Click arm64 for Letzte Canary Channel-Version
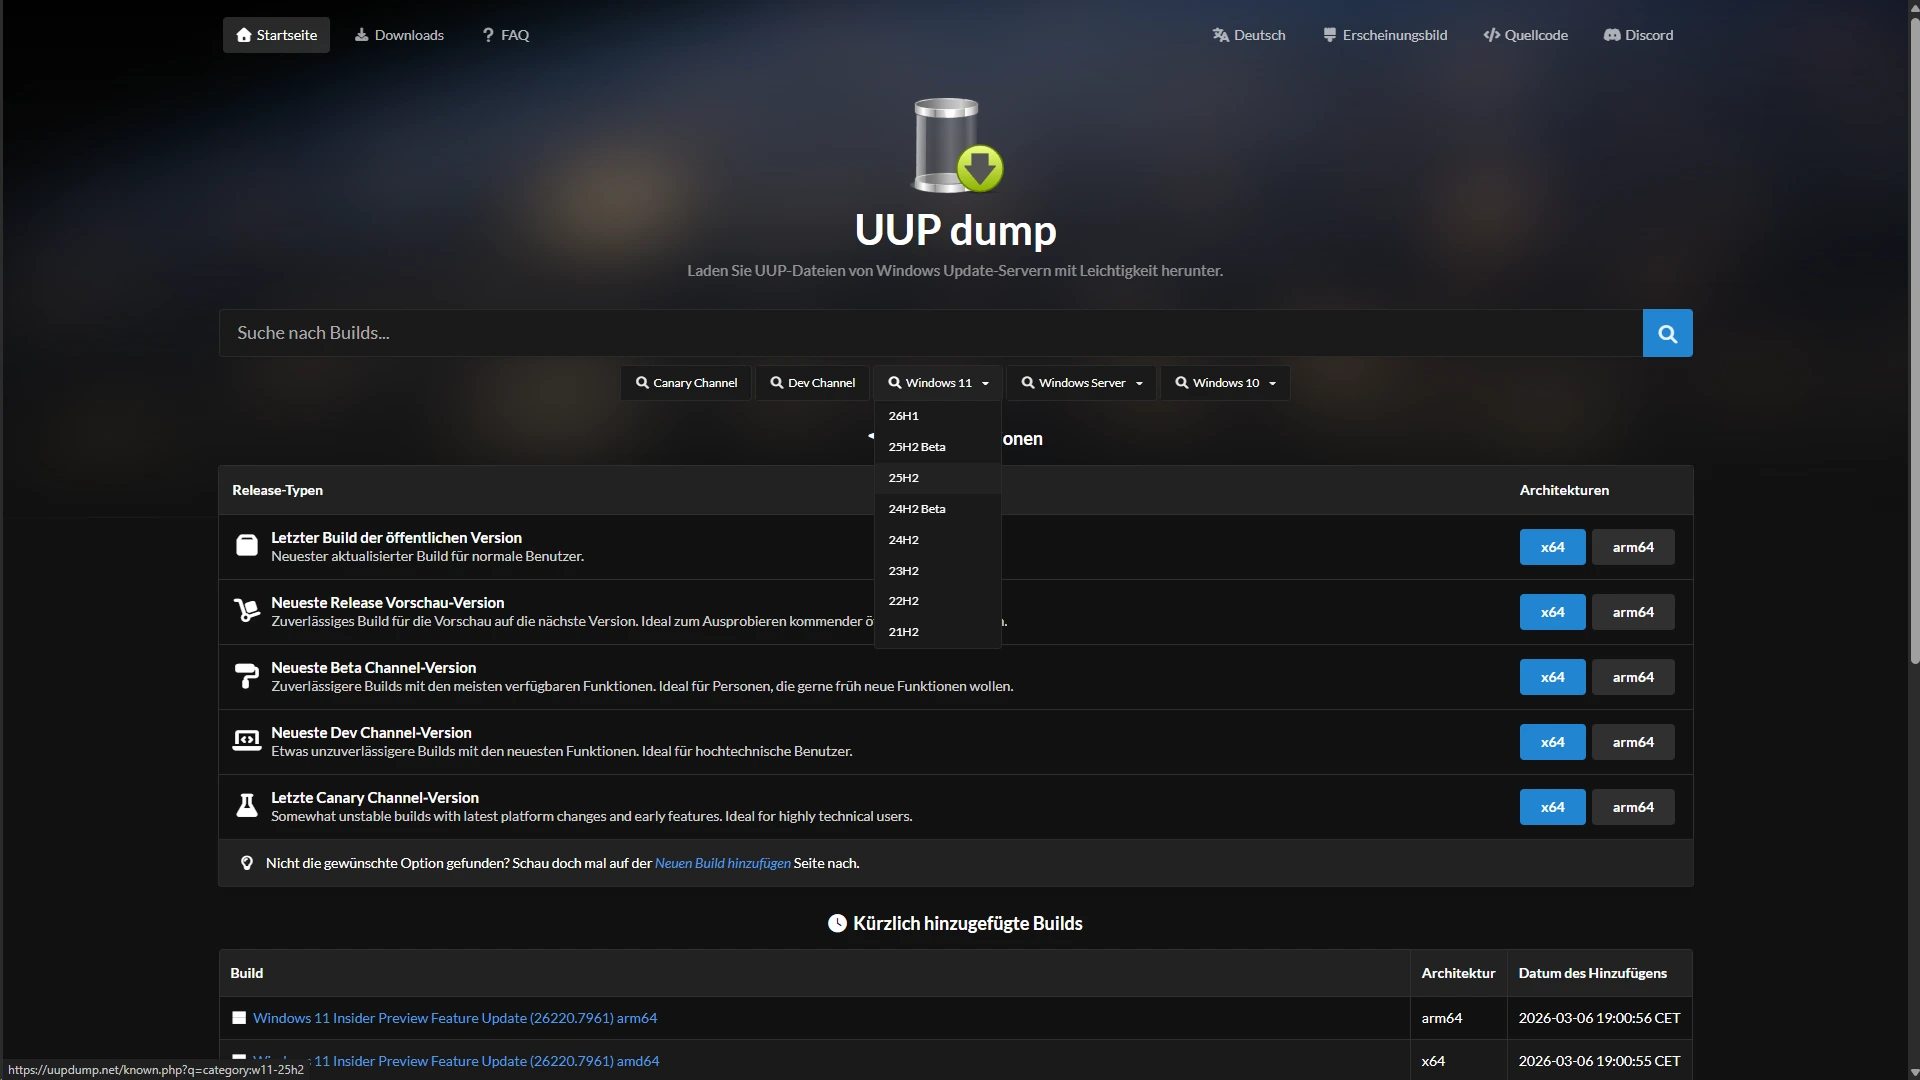Viewport: 1920px width, 1080px height. pos(1633,807)
